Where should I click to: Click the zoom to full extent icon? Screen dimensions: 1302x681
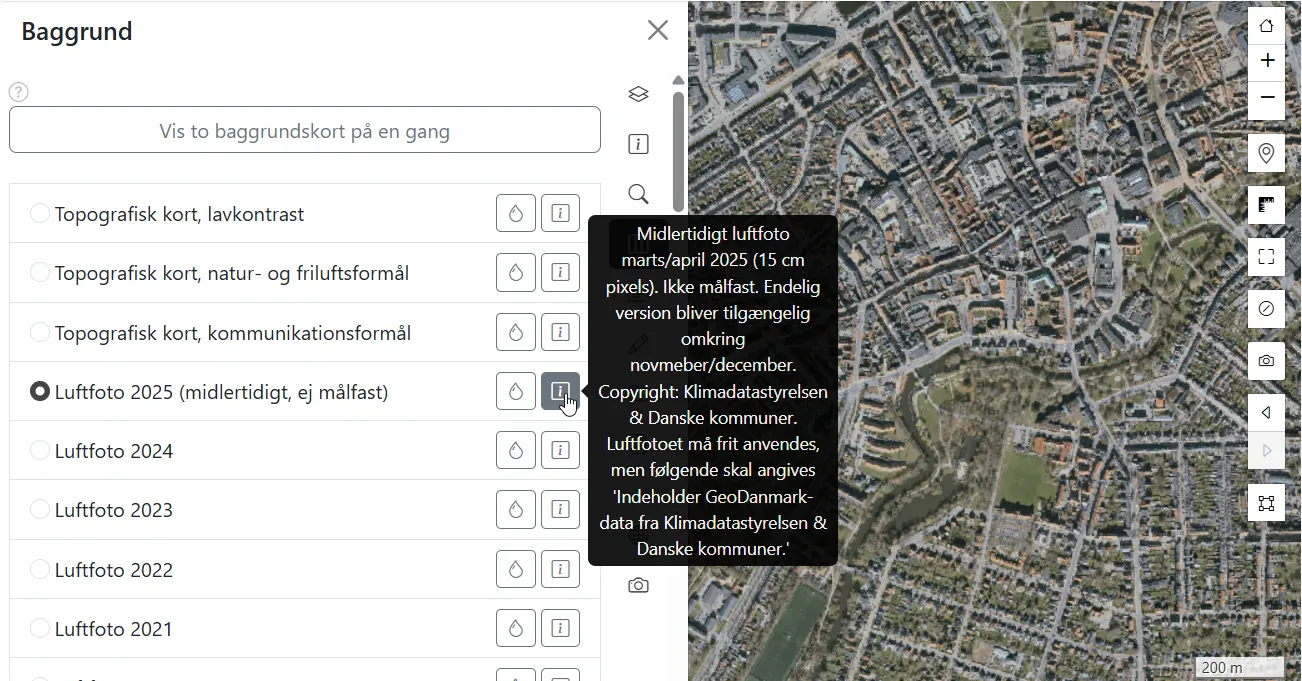click(x=1266, y=502)
